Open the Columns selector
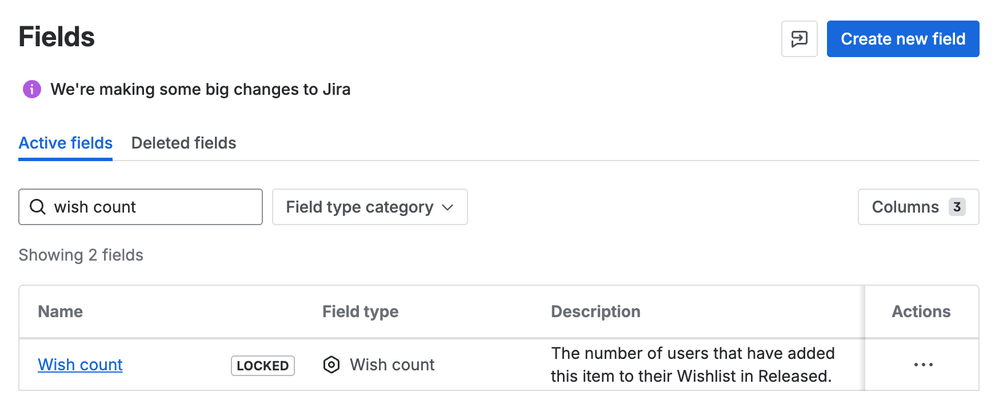The image size is (999, 408). pyautogui.click(x=917, y=207)
